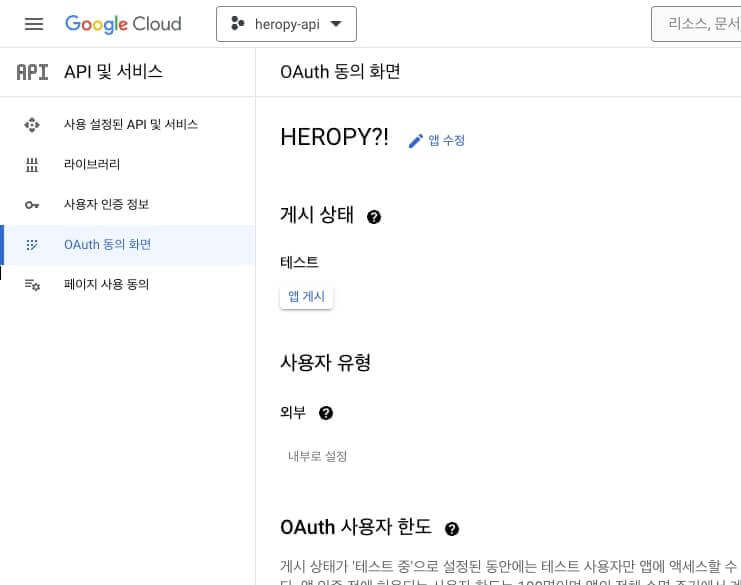Show help for 게시 상태
Viewport: 741px width, 585px height.
[x=374, y=217]
